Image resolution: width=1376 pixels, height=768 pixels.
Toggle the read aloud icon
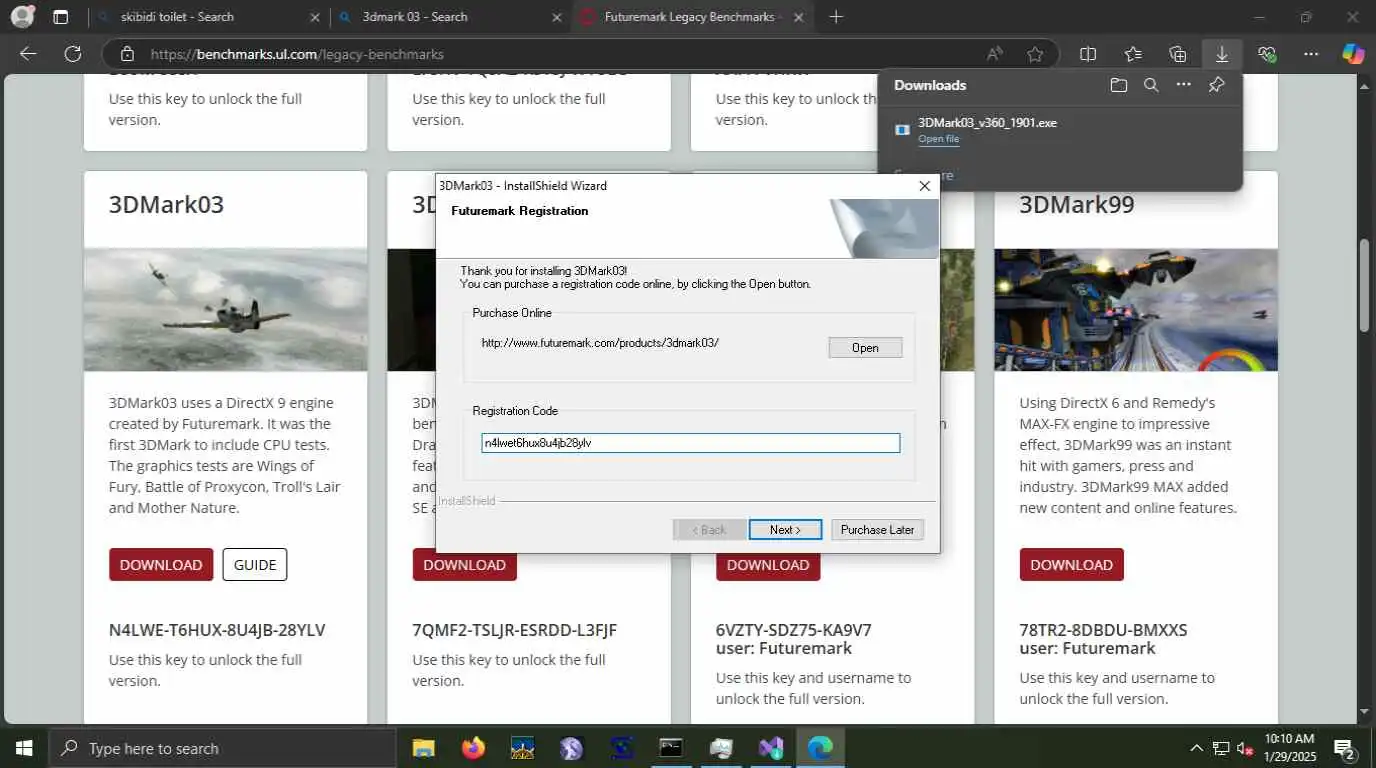[x=995, y=54]
